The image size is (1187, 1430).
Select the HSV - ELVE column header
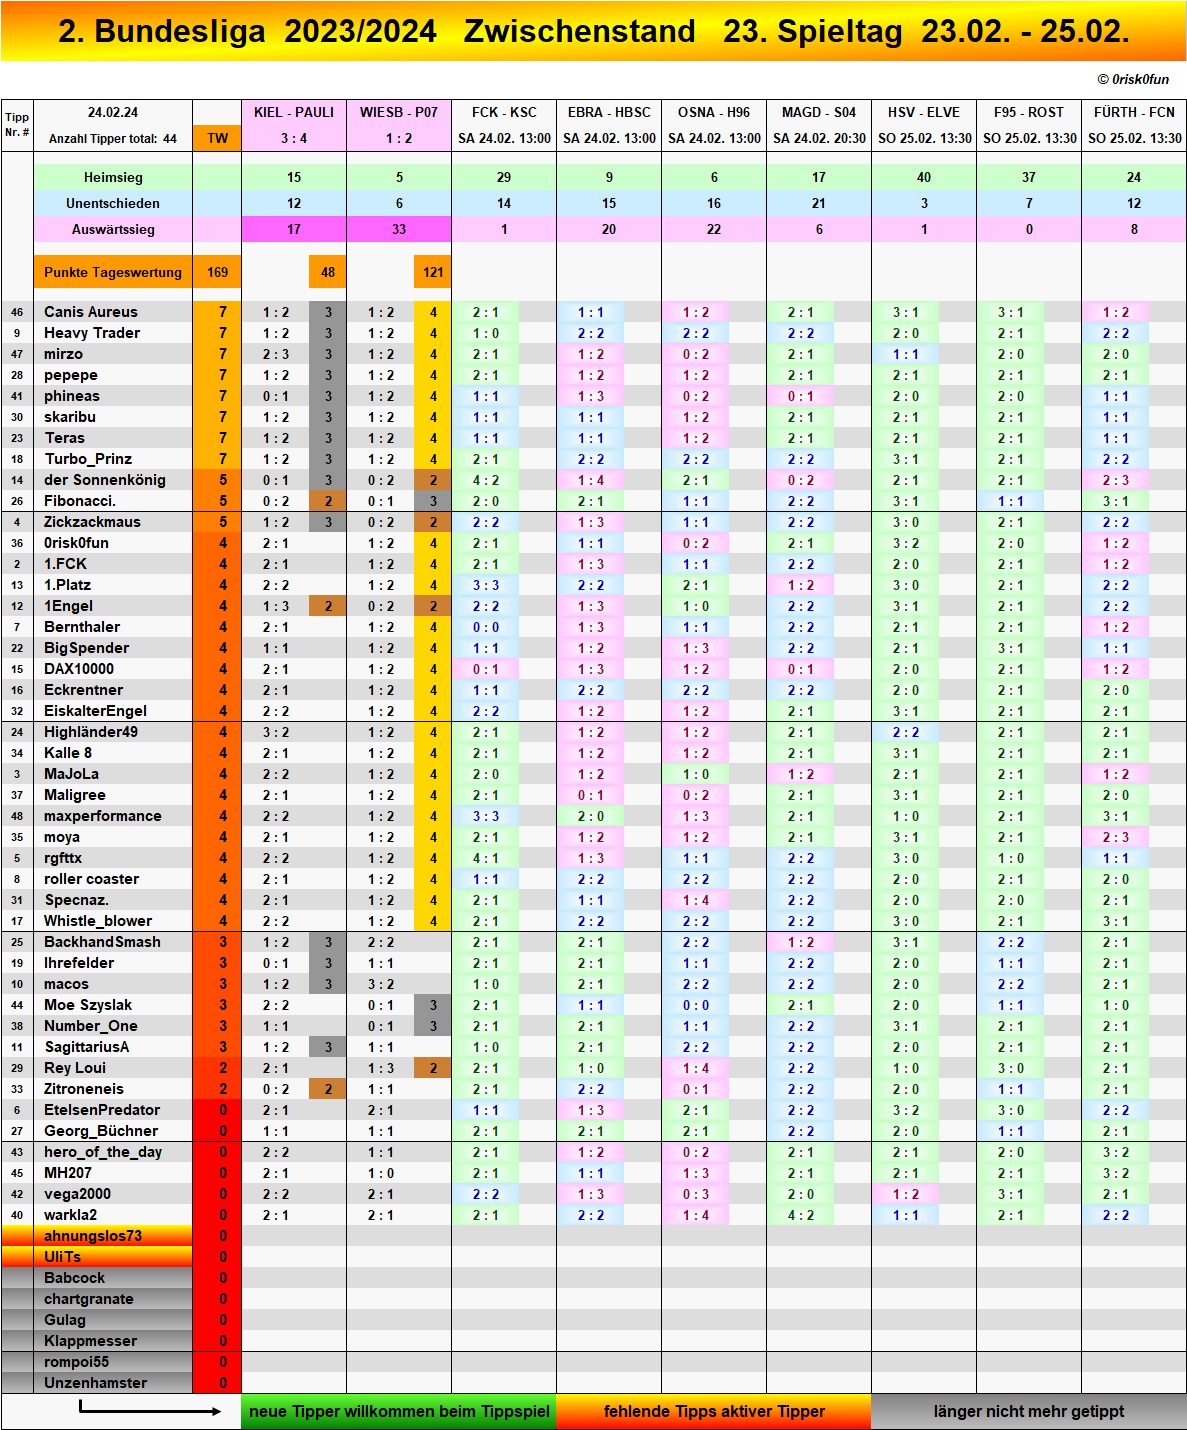[924, 112]
